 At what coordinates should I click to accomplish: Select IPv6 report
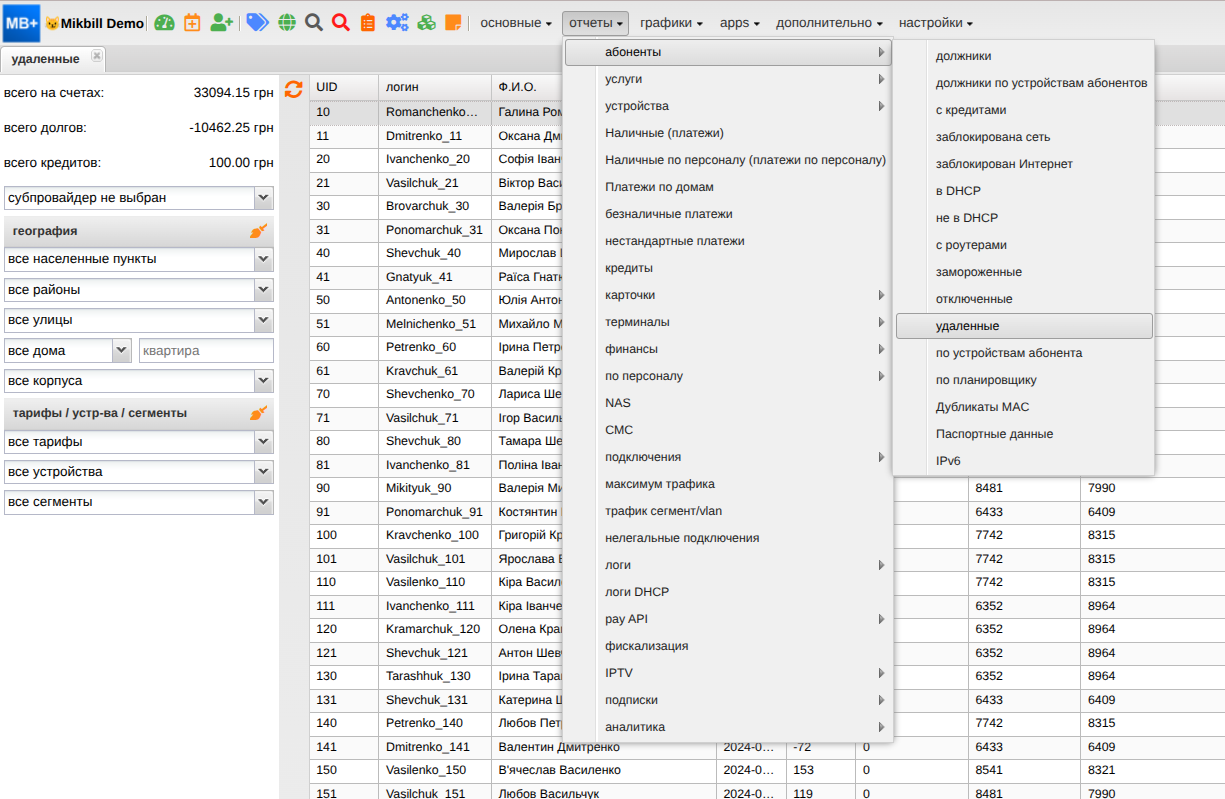point(1024,461)
